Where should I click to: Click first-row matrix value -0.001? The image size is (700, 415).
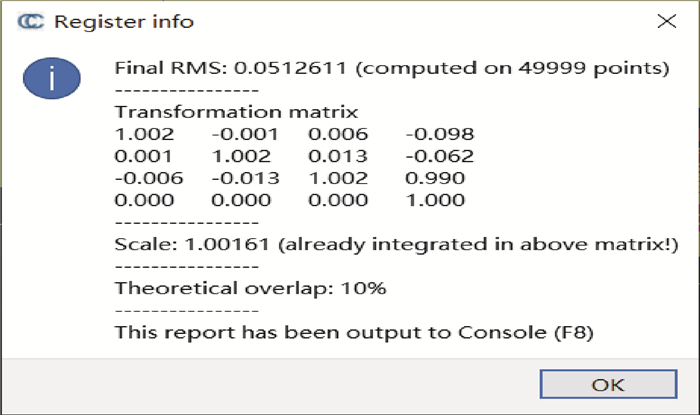(241, 134)
